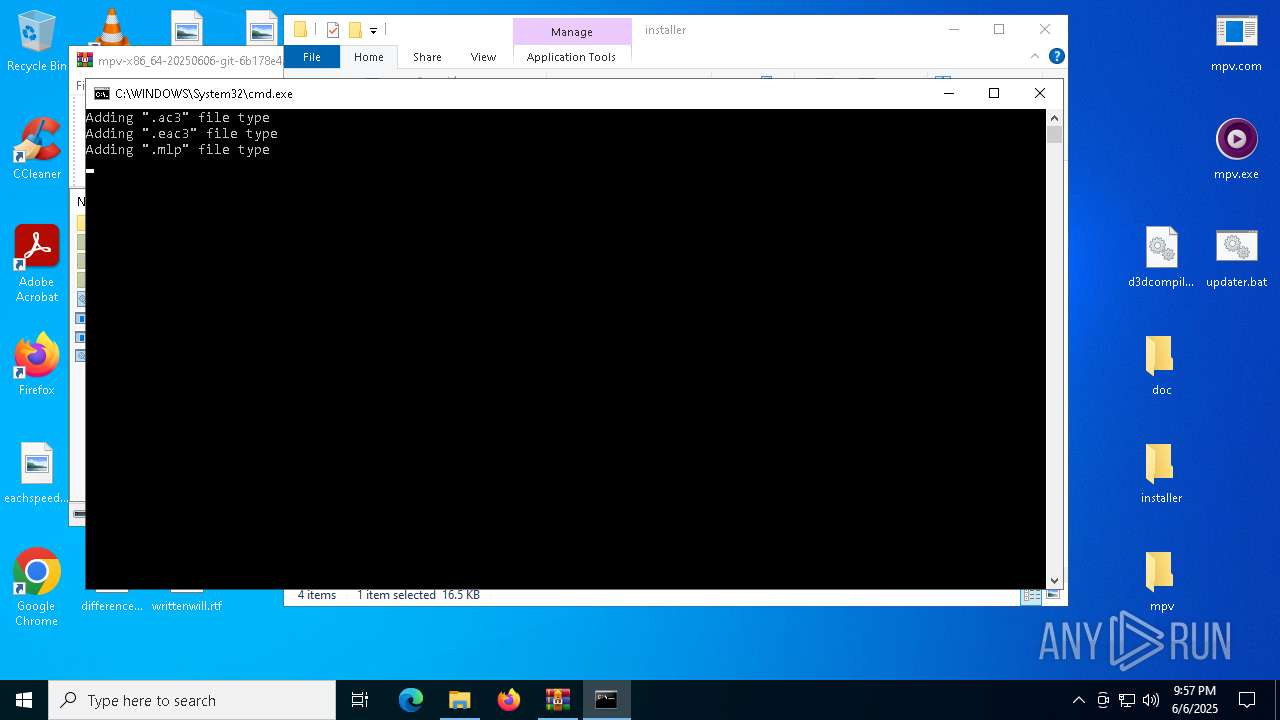Select the eachspeed image file on desktop
The width and height of the screenshot is (1280, 720).
[37, 473]
